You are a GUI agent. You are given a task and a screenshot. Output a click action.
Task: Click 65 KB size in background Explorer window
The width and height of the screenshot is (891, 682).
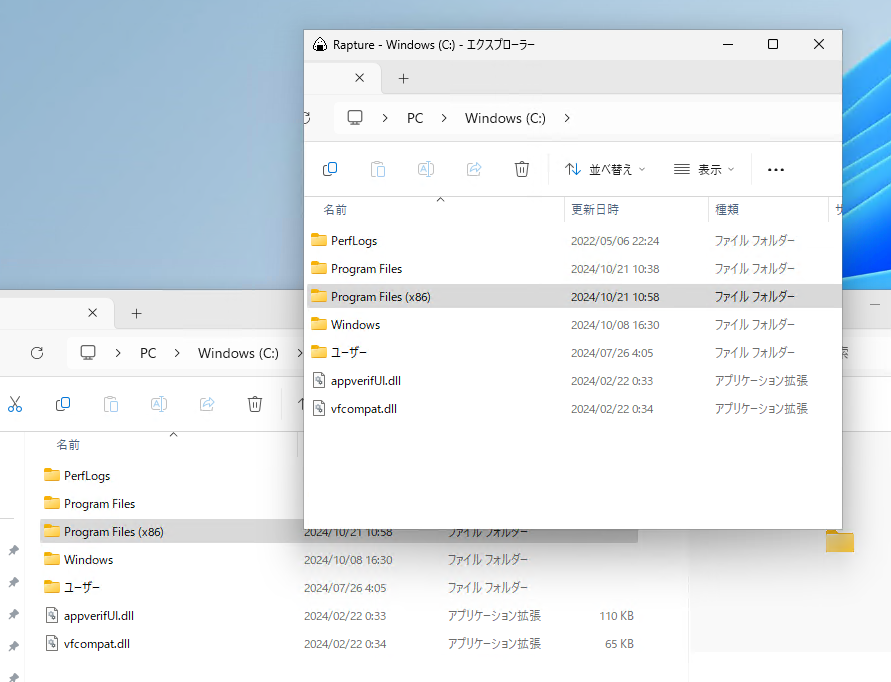(x=619, y=644)
